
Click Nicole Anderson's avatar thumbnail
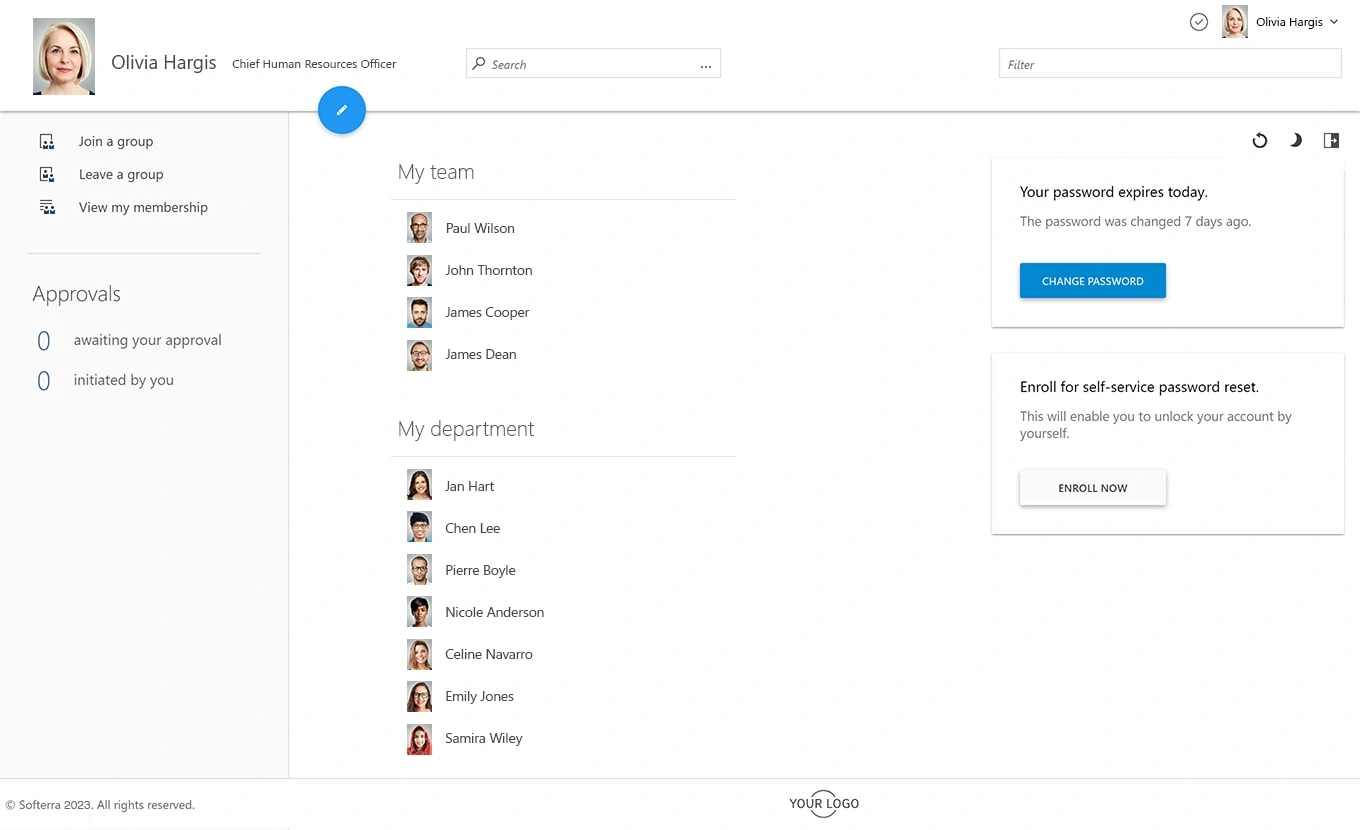pos(420,612)
